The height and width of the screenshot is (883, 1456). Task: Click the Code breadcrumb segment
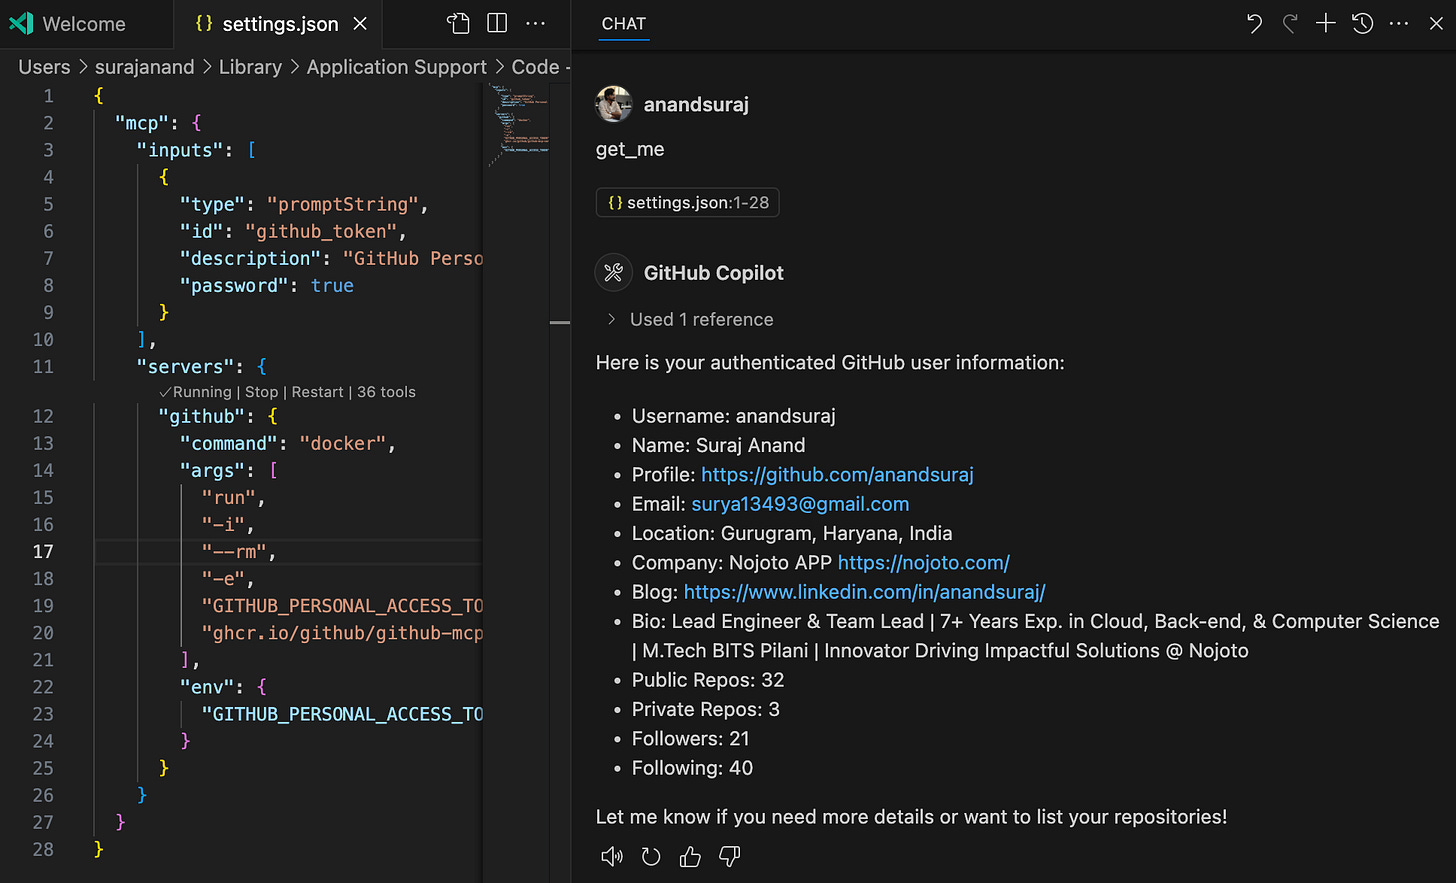click(535, 67)
